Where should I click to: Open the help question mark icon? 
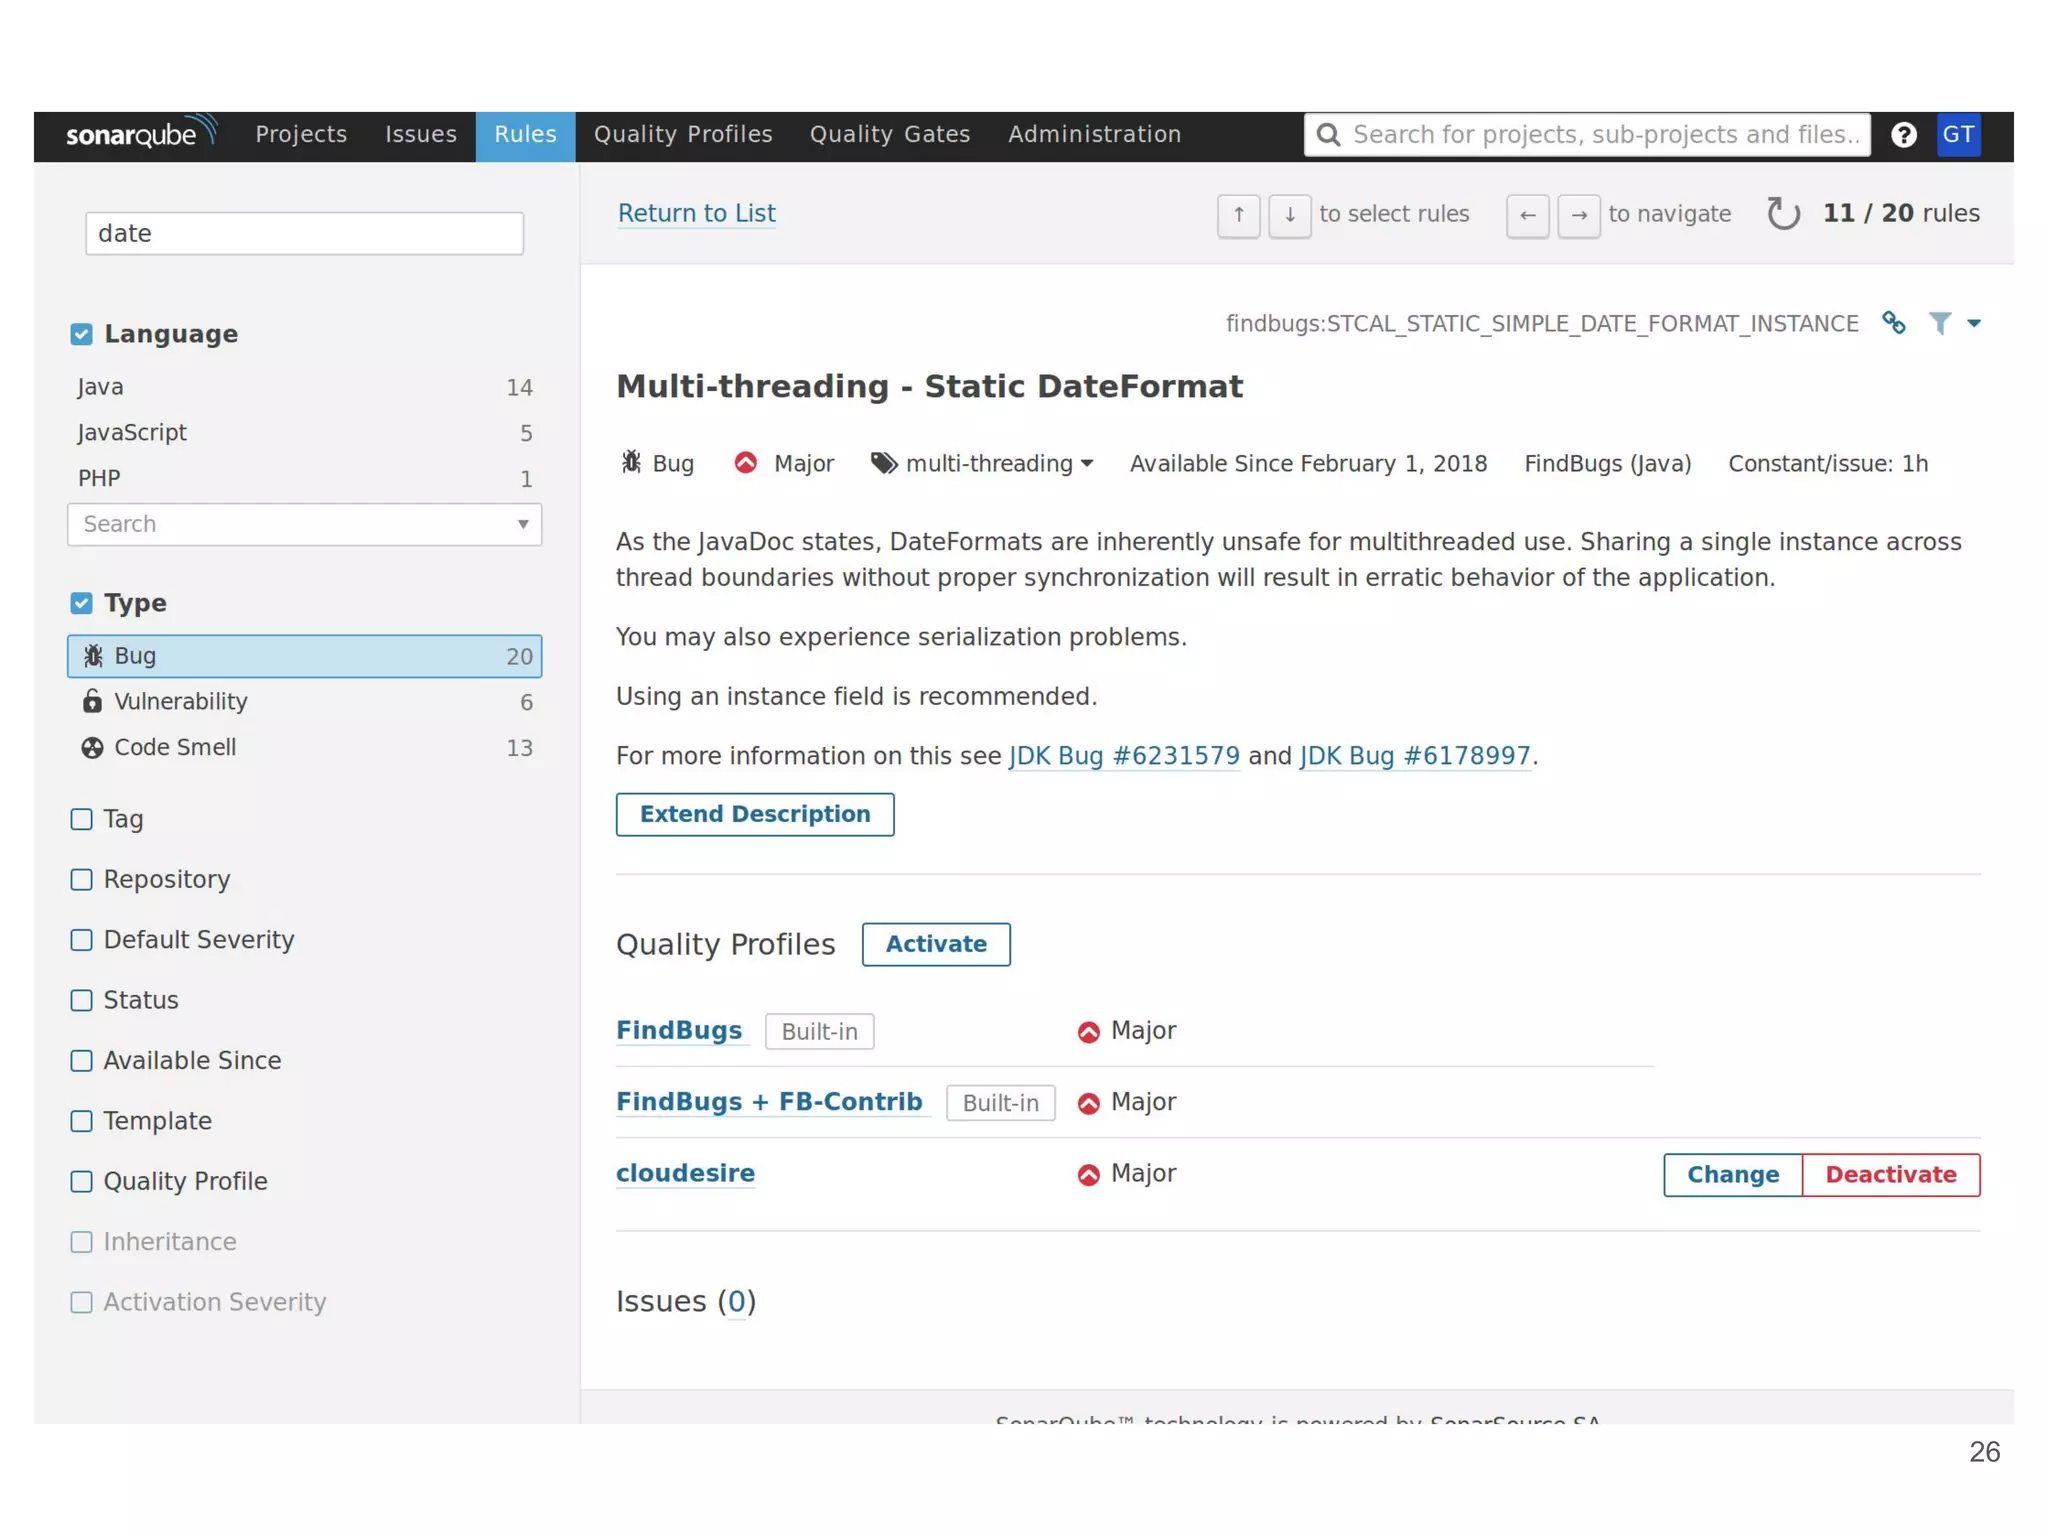[x=1903, y=135]
